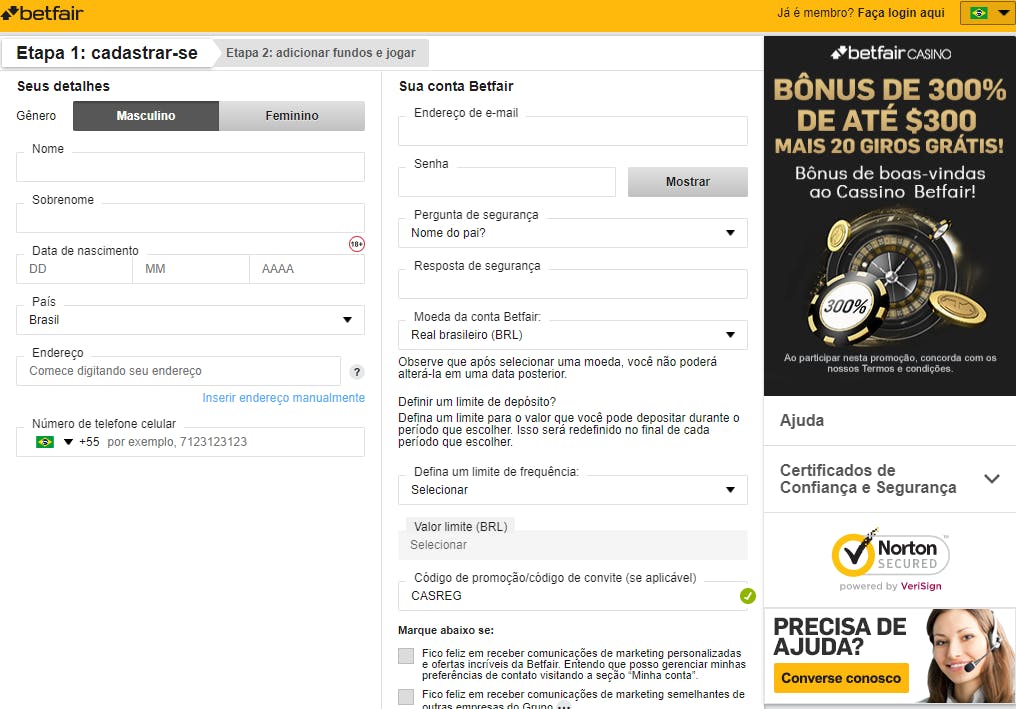This screenshot has height=709, width=1016.
Task: Open the País dropdown showing Brasil
Action: [190, 320]
